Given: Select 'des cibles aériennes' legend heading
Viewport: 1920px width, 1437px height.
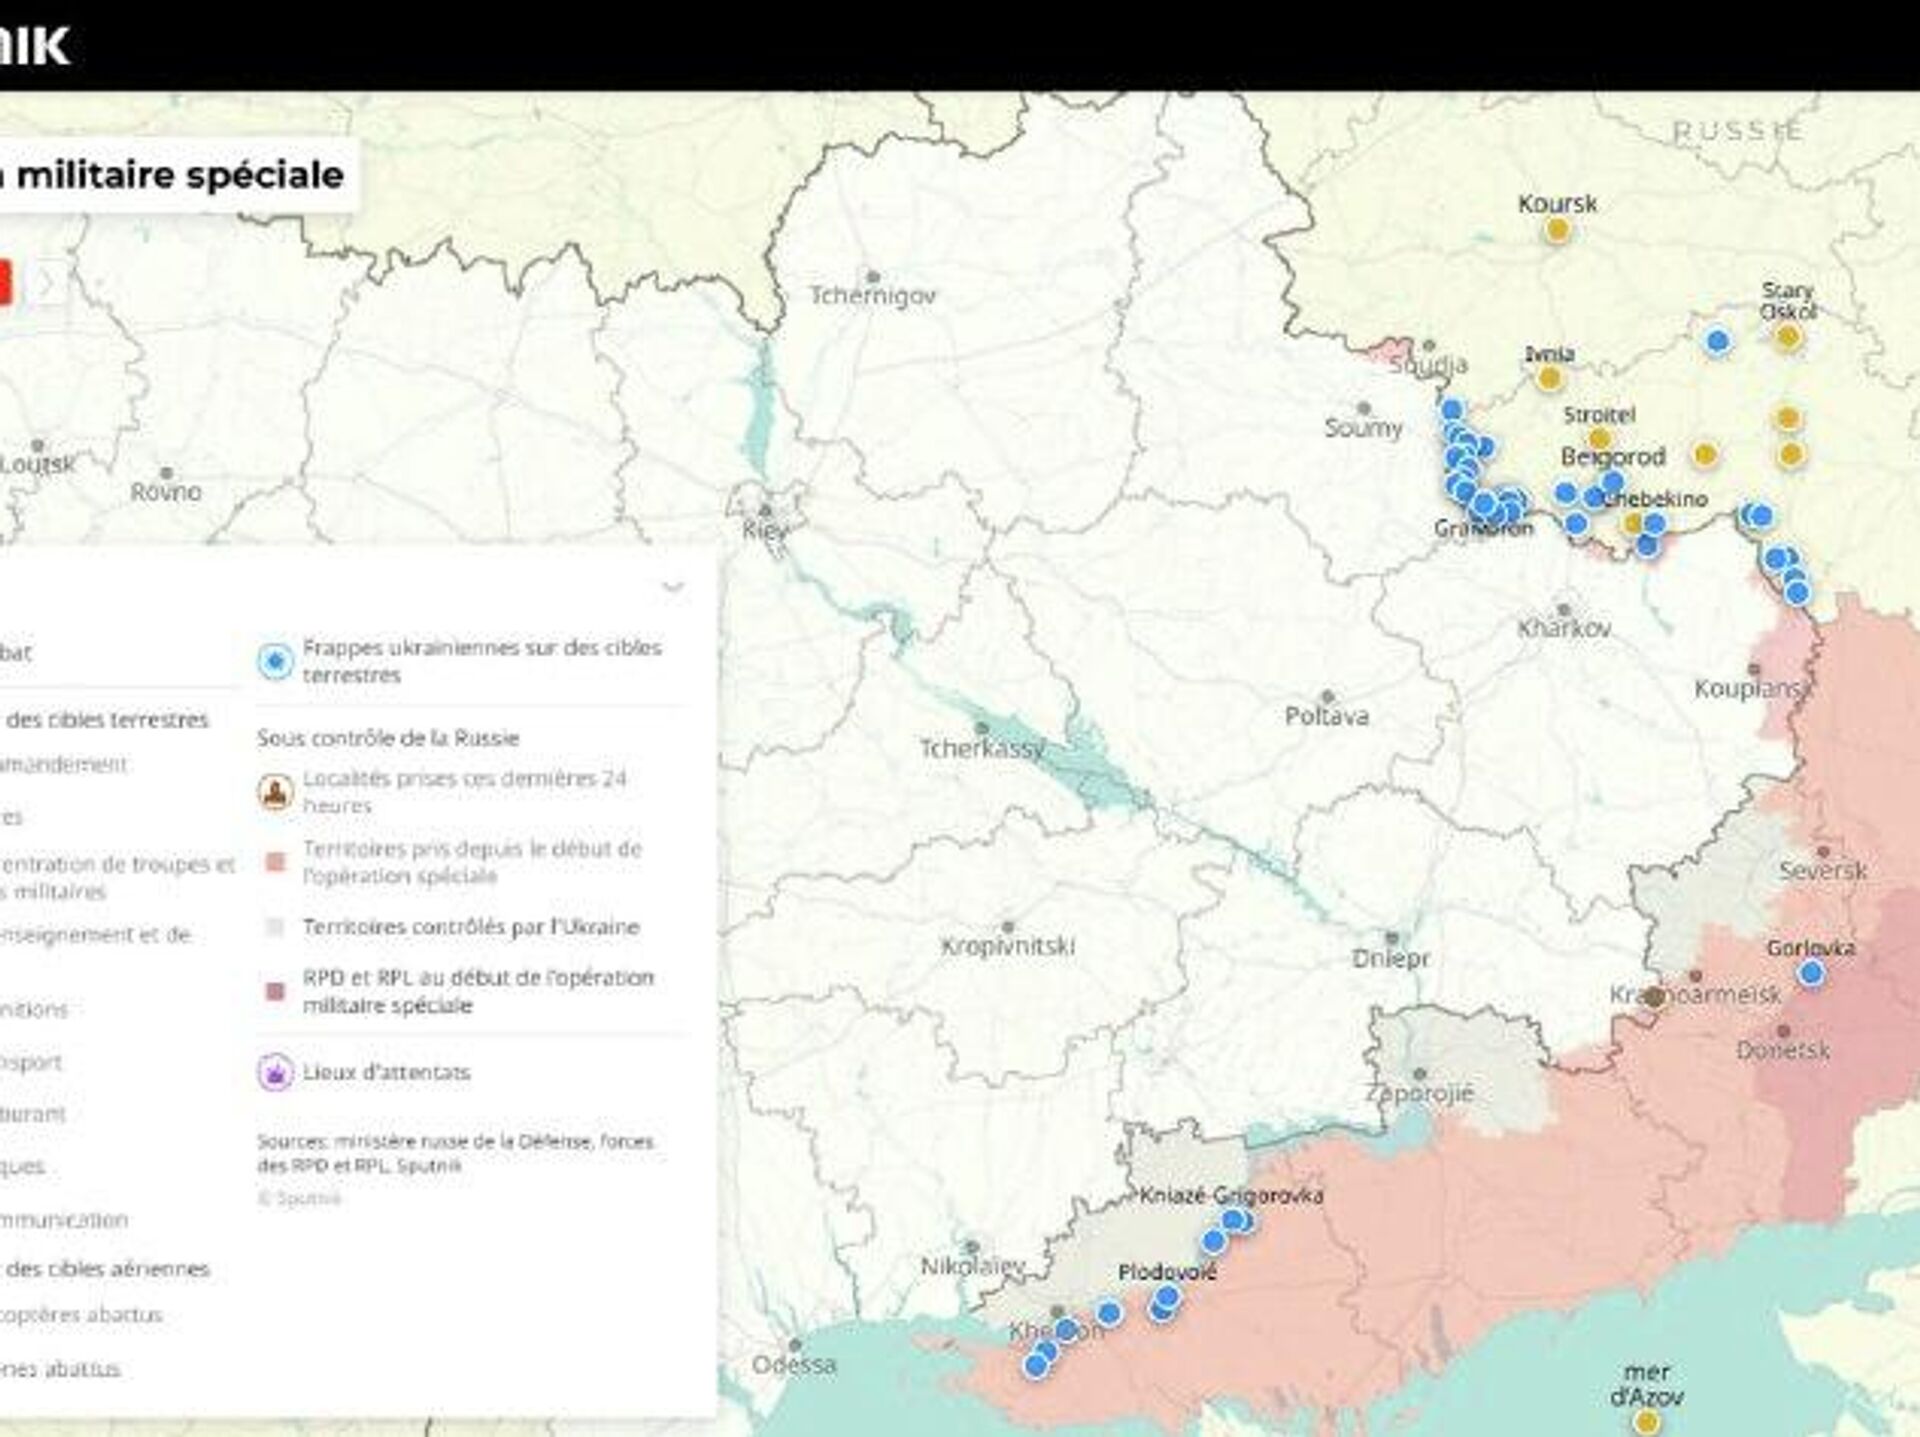Looking at the screenshot, I should point(107,1269).
